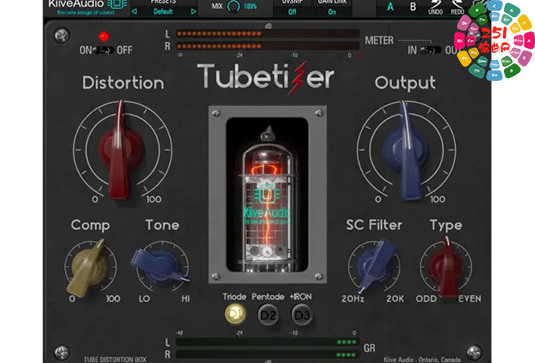Click the ODD label under Type
Image resolution: width=535 pixels, height=363 pixels.
coord(426,299)
